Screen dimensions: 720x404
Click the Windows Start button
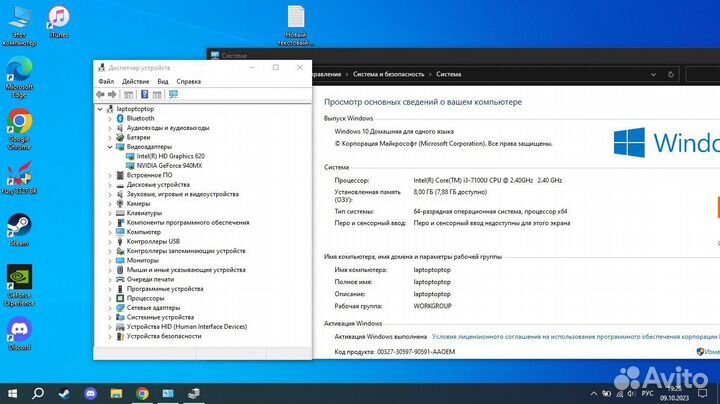[13, 393]
